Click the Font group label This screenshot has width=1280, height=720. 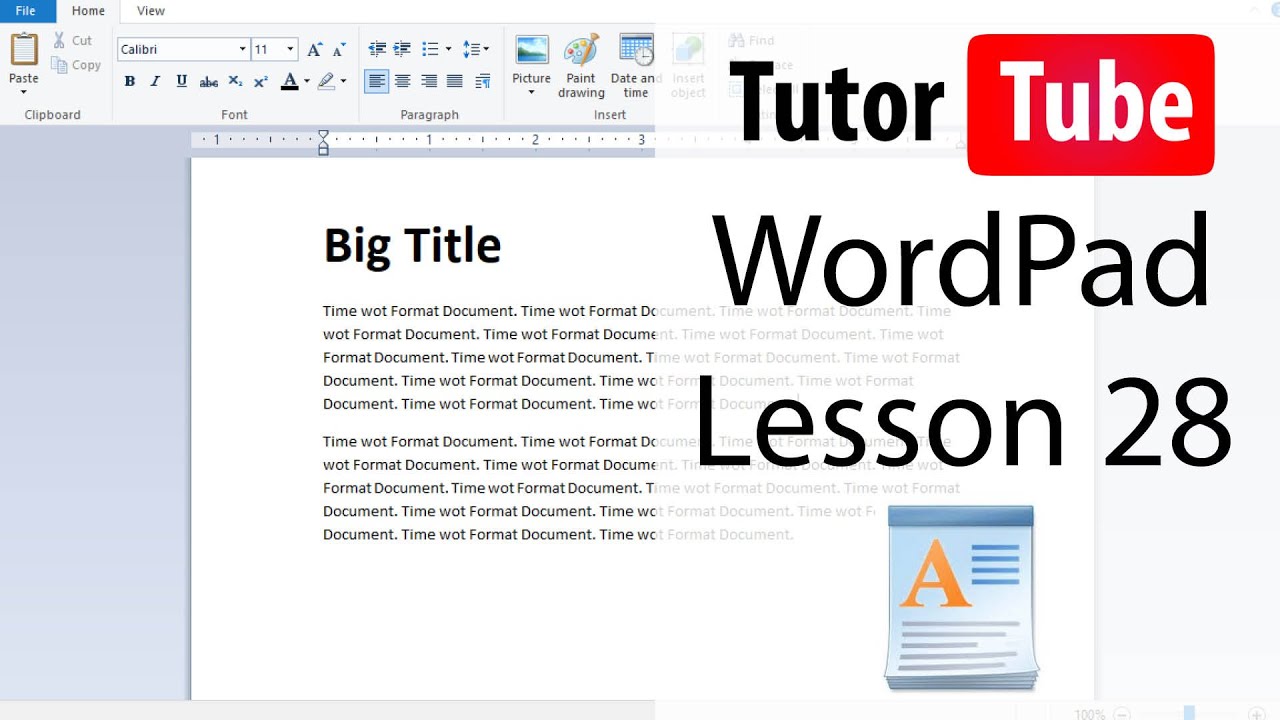[234, 115]
